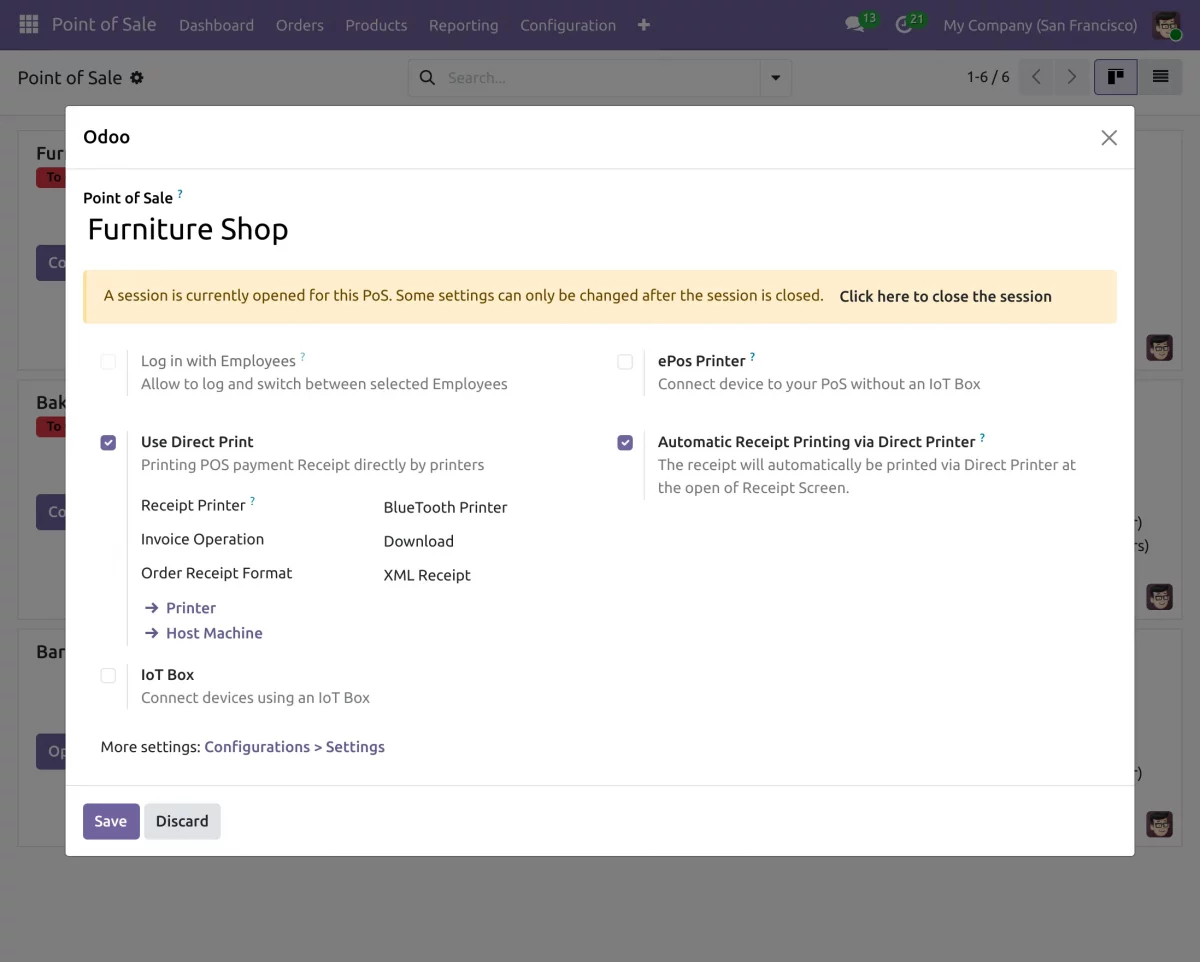
Task: Switch to Kanban view icon
Action: [1115, 77]
